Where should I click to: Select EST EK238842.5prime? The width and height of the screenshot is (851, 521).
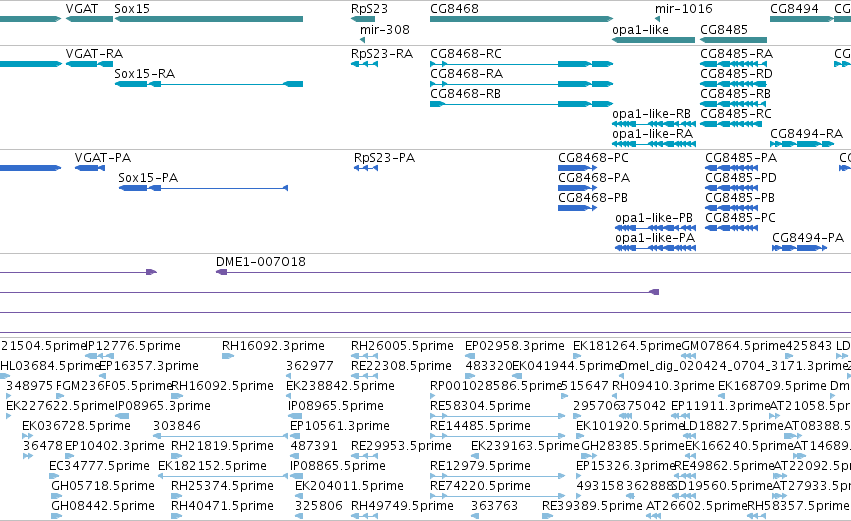click(x=340, y=386)
